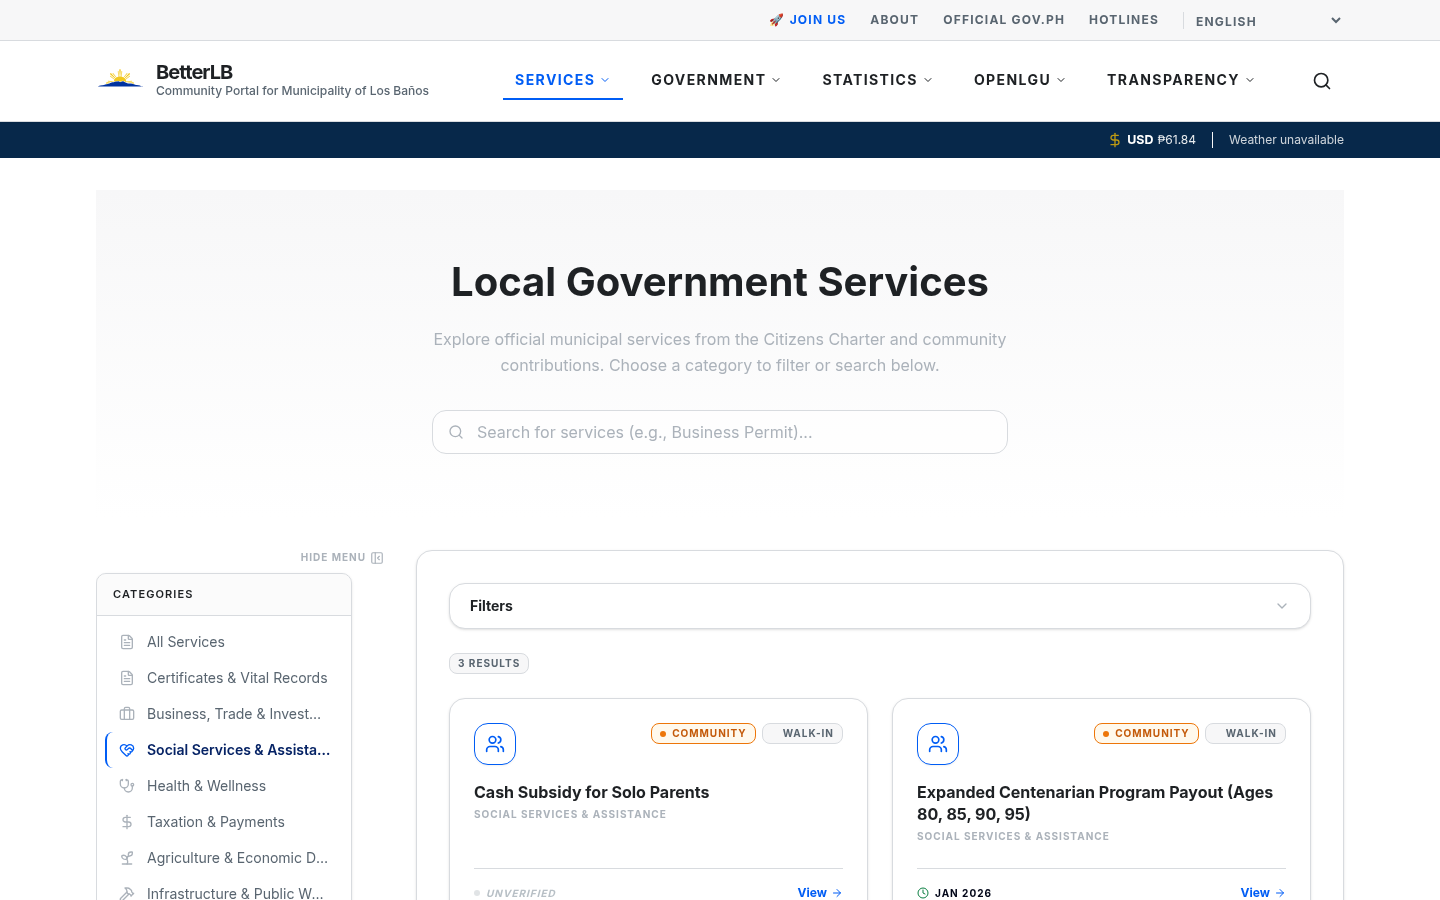
Task: Expand the Transparency menu
Action: (x=1181, y=80)
